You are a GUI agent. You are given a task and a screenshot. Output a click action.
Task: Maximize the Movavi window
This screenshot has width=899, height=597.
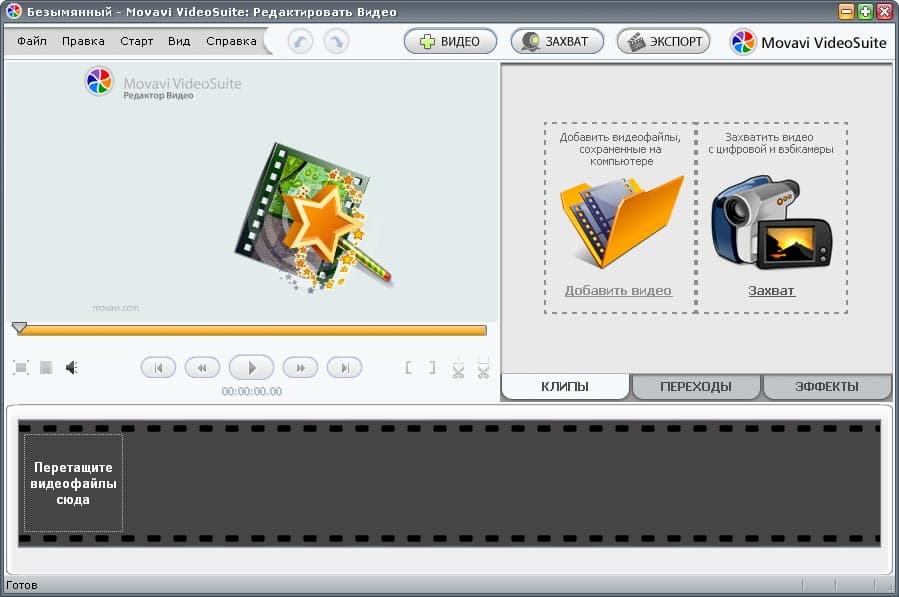click(x=865, y=11)
